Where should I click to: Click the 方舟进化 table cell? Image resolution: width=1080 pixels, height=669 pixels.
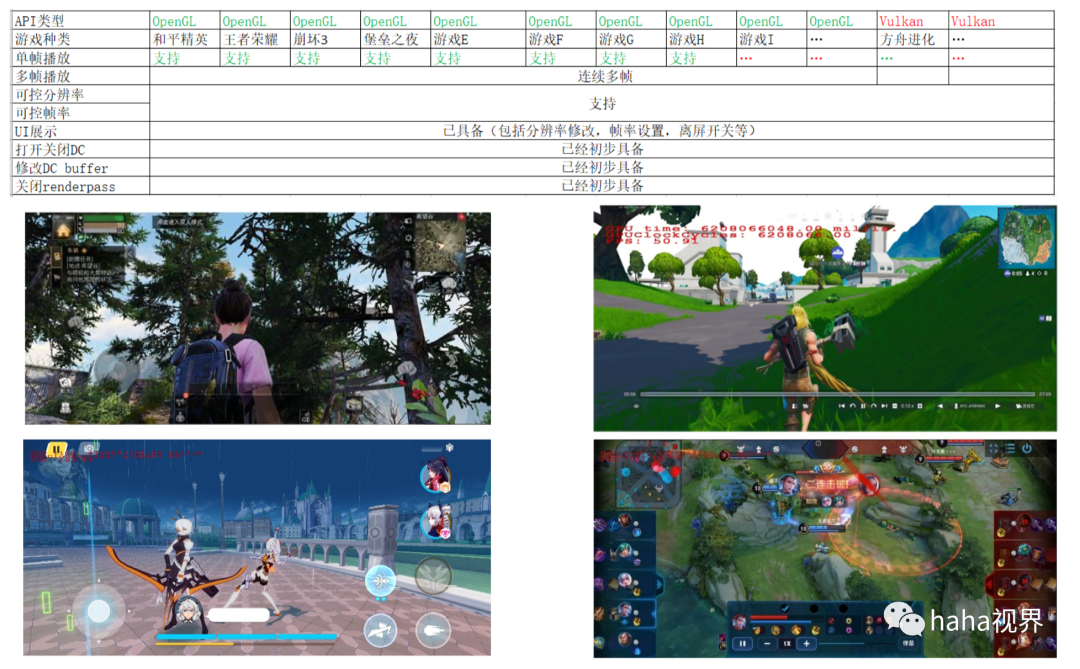point(913,39)
